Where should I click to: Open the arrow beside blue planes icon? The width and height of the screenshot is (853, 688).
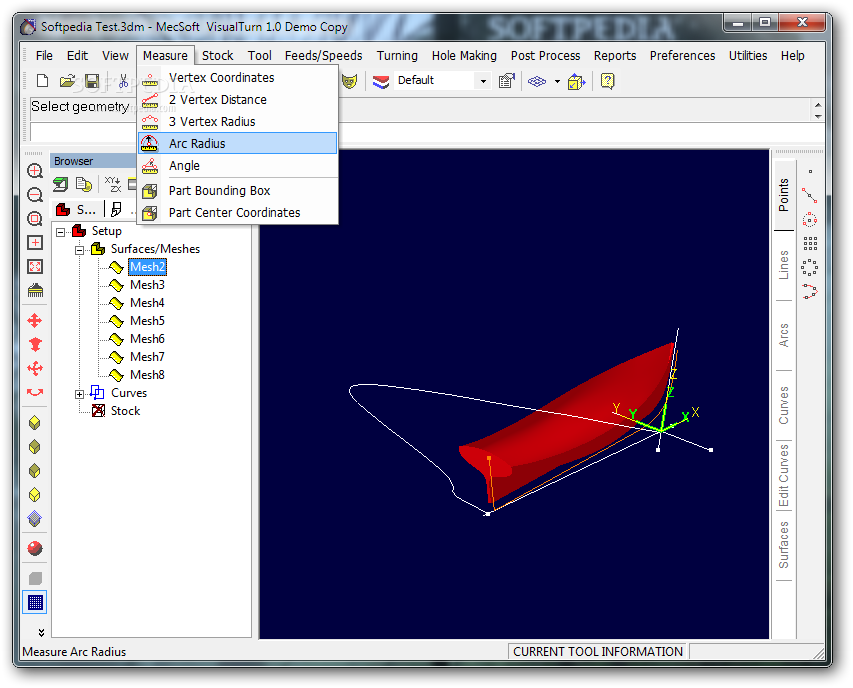557,82
